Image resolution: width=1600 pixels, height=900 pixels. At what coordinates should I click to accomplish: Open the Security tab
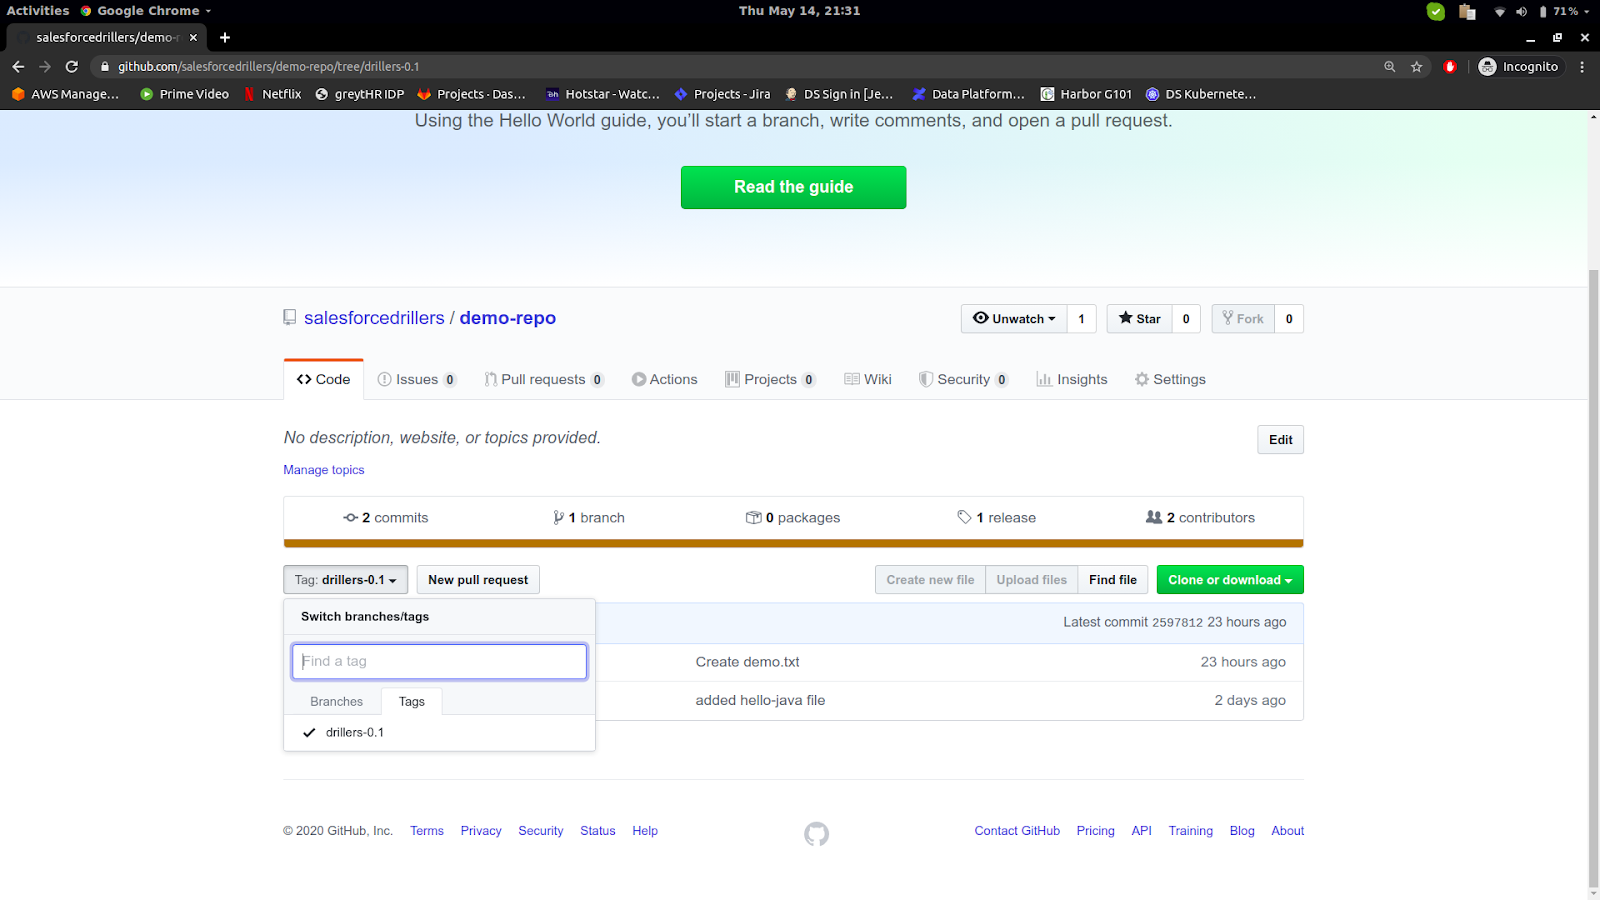pos(964,379)
